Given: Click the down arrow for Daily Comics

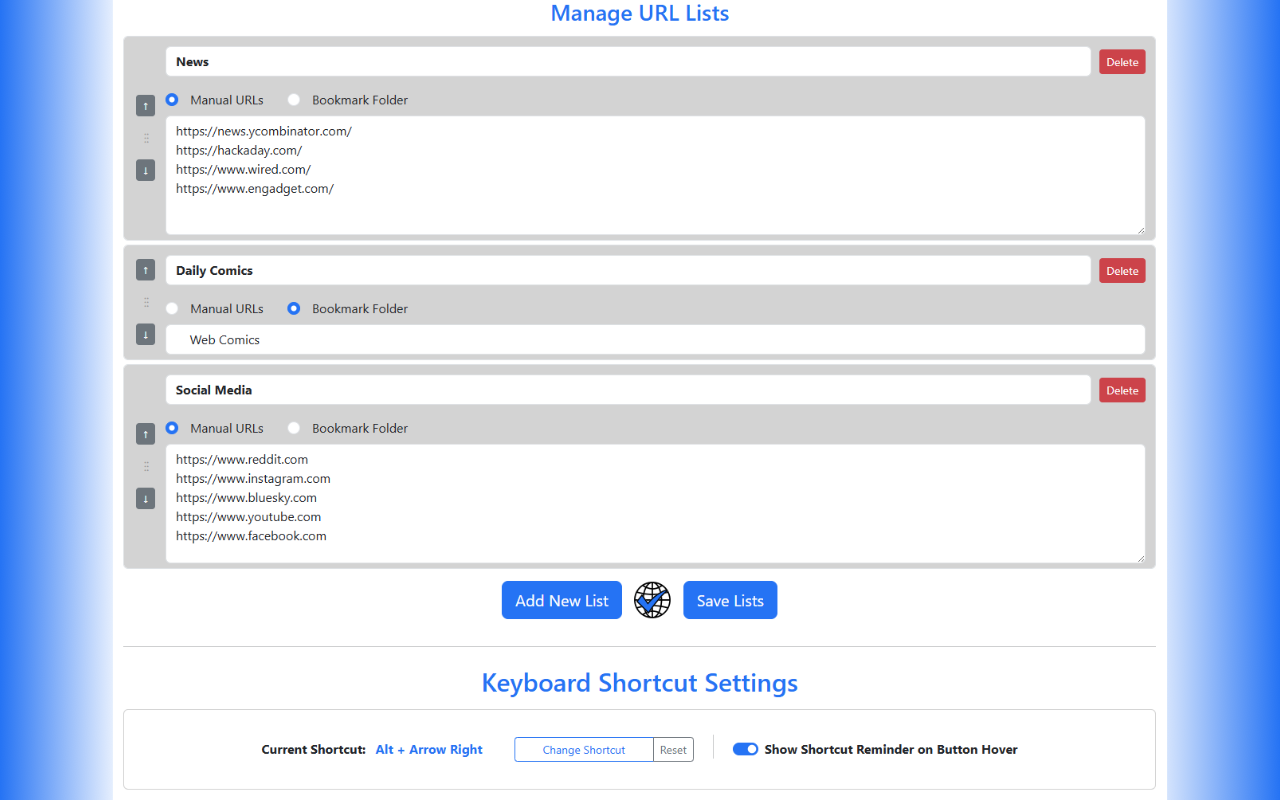Looking at the screenshot, I should 145,334.
